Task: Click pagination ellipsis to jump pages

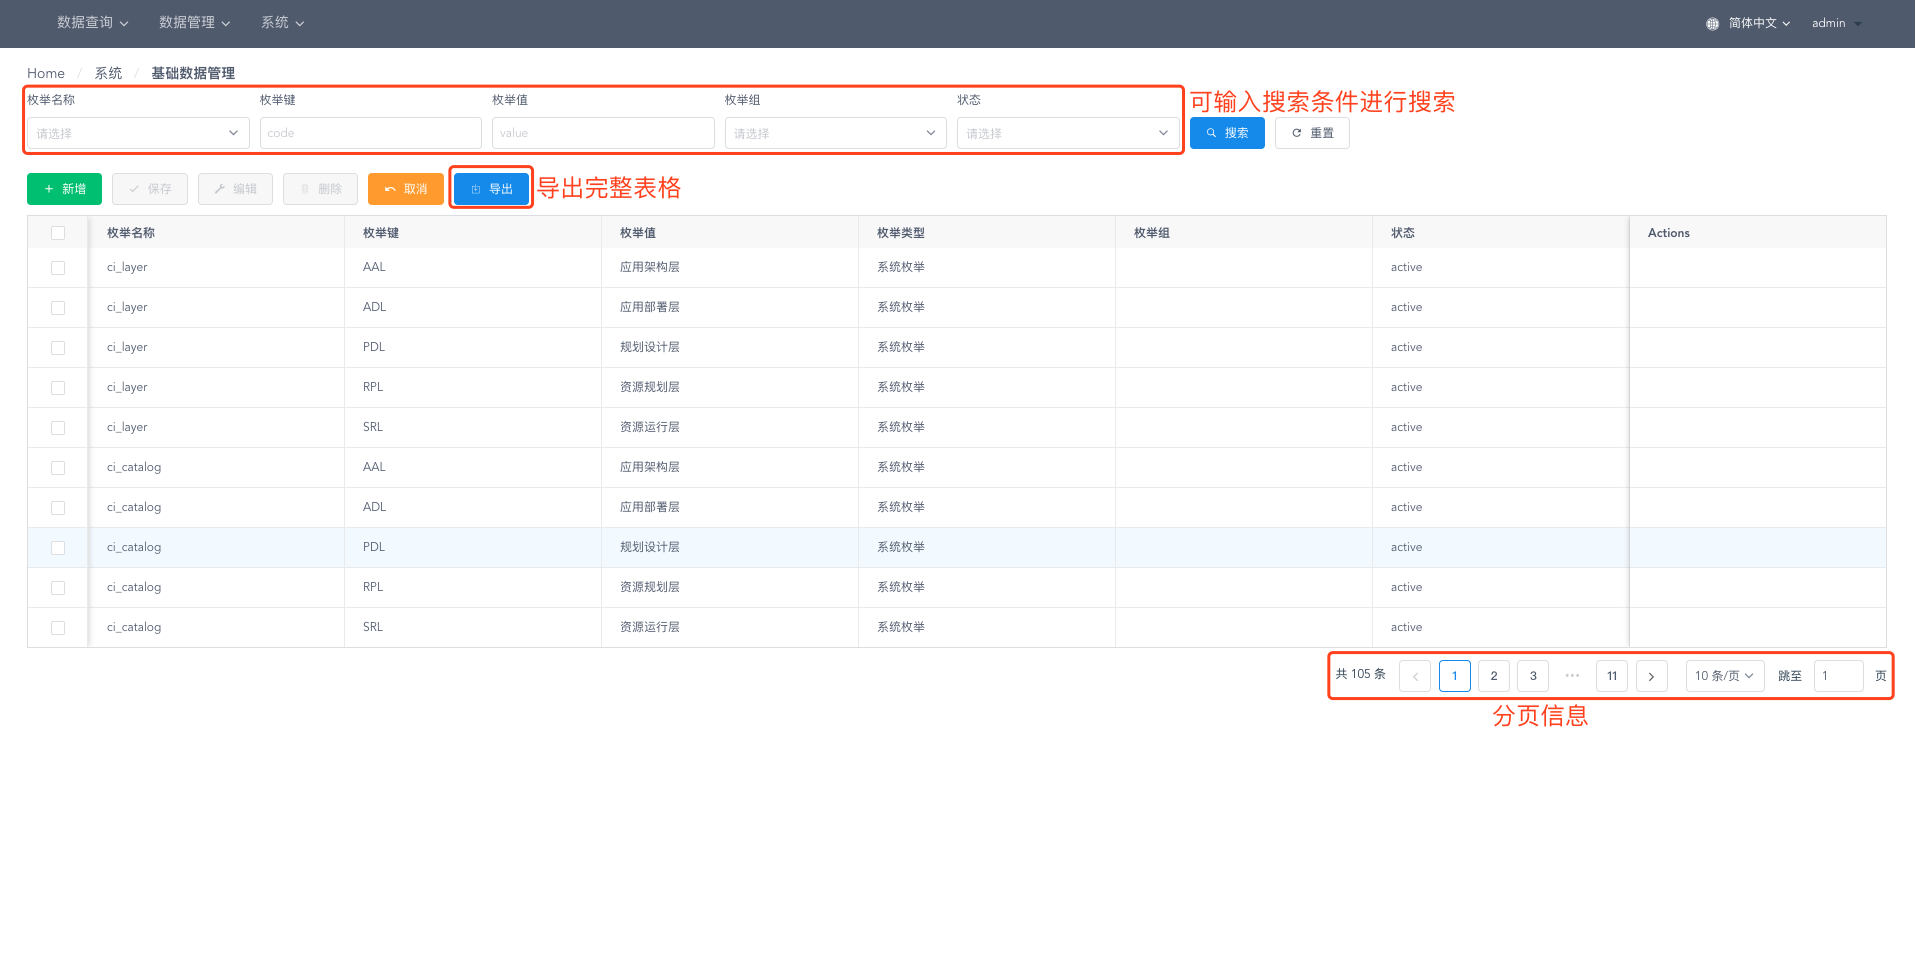Action: coord(1572,676)
